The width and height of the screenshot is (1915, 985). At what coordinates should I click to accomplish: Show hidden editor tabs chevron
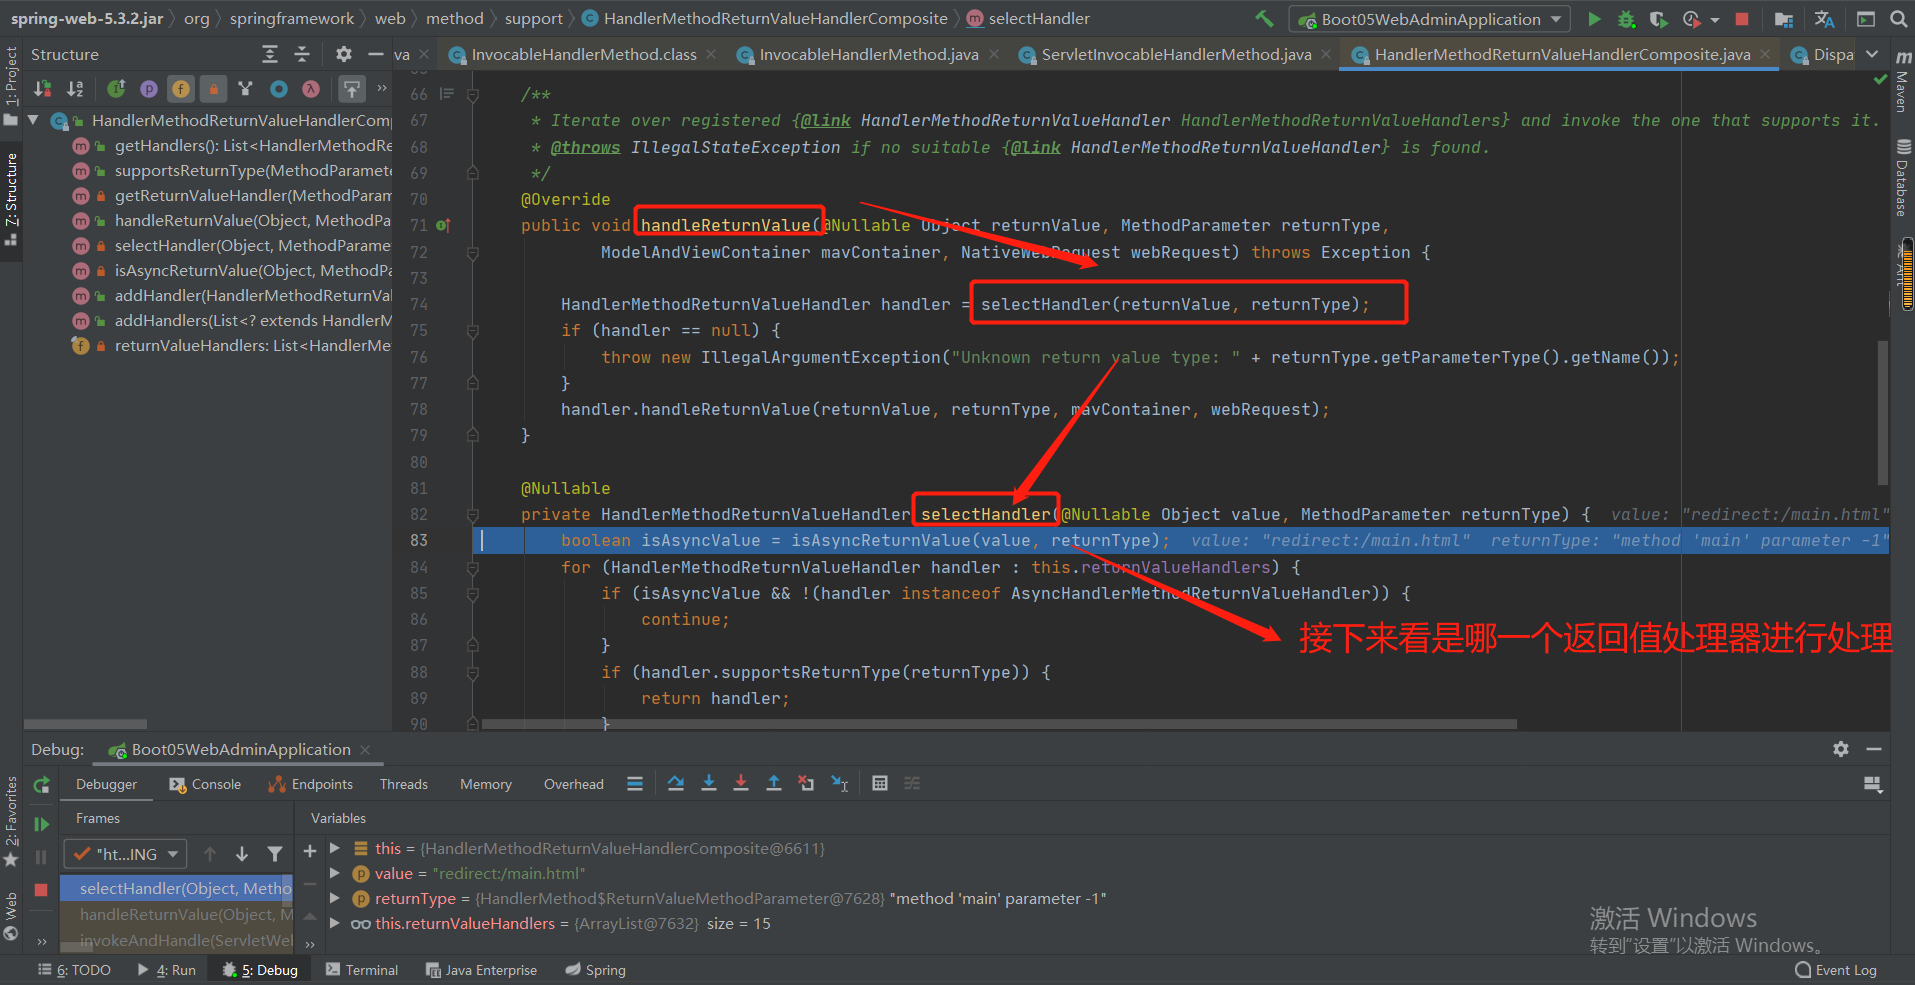1872,54
